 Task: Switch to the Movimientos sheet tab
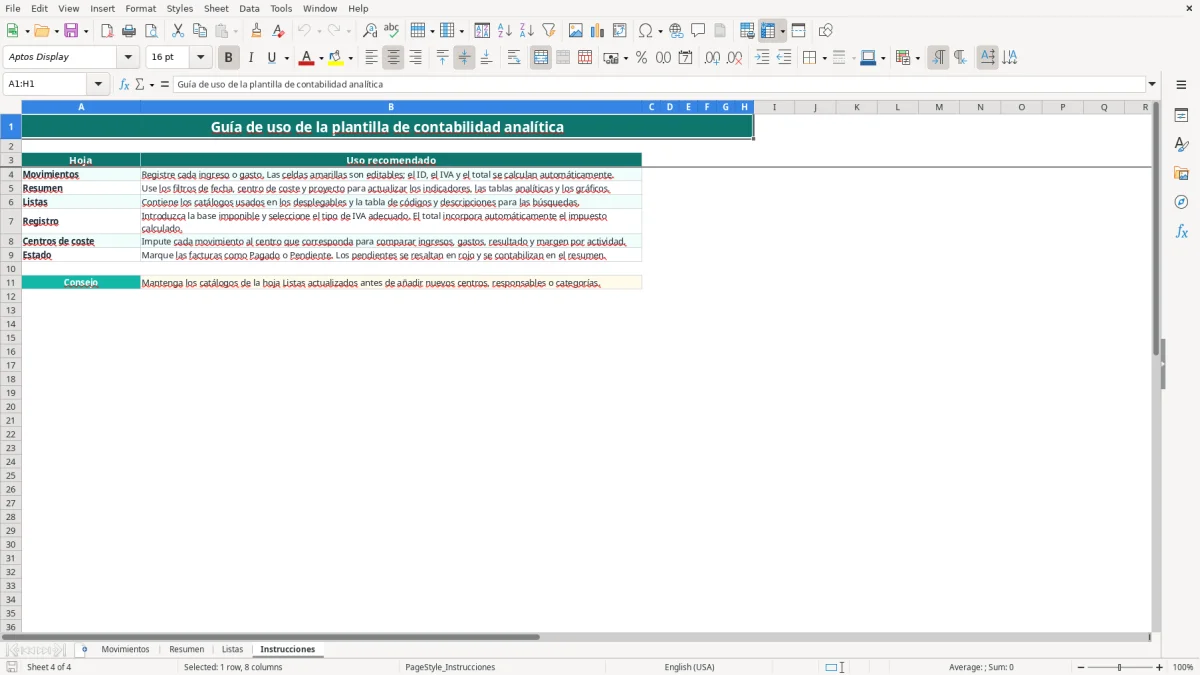(x=125, y=650)
